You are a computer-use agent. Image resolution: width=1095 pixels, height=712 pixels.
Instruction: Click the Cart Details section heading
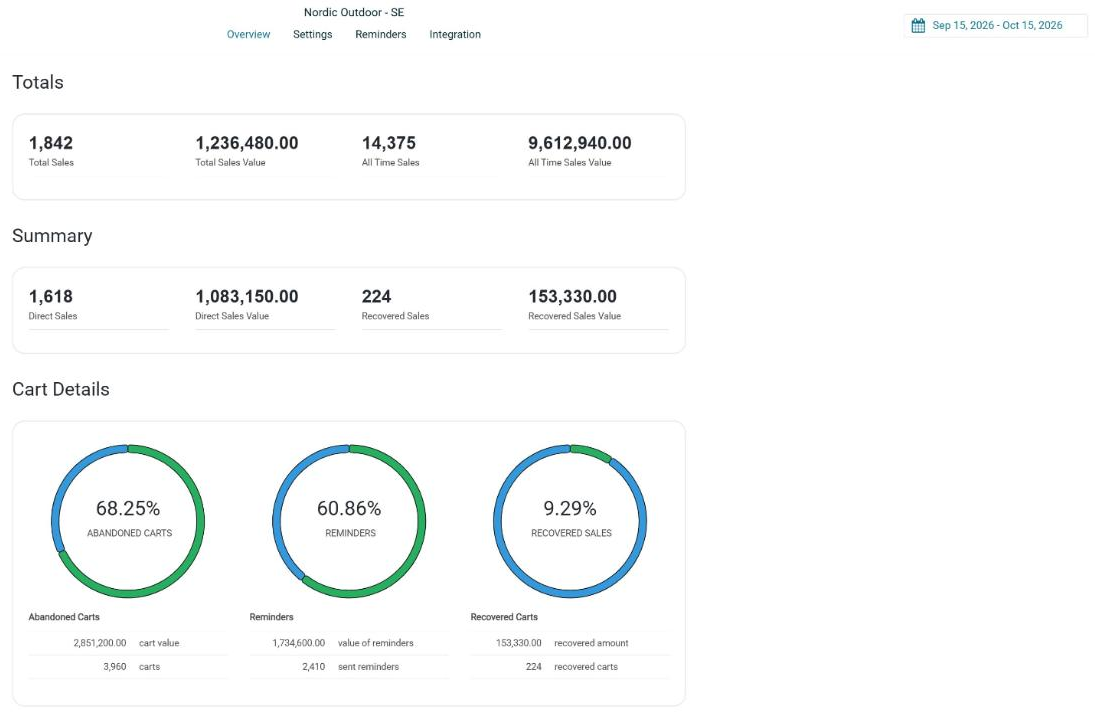pyautogui.click(x=61, y=390)
